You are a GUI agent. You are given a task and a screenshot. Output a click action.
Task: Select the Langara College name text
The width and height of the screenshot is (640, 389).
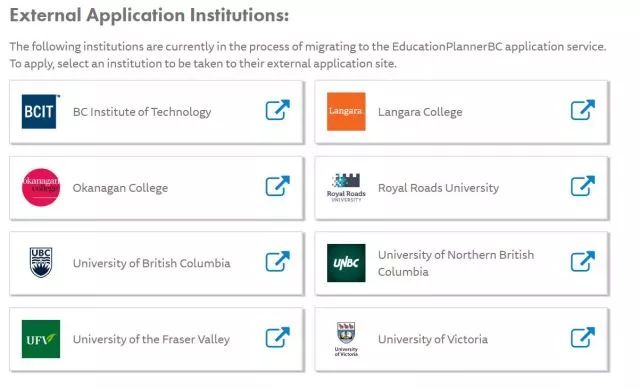coord(420,112)
